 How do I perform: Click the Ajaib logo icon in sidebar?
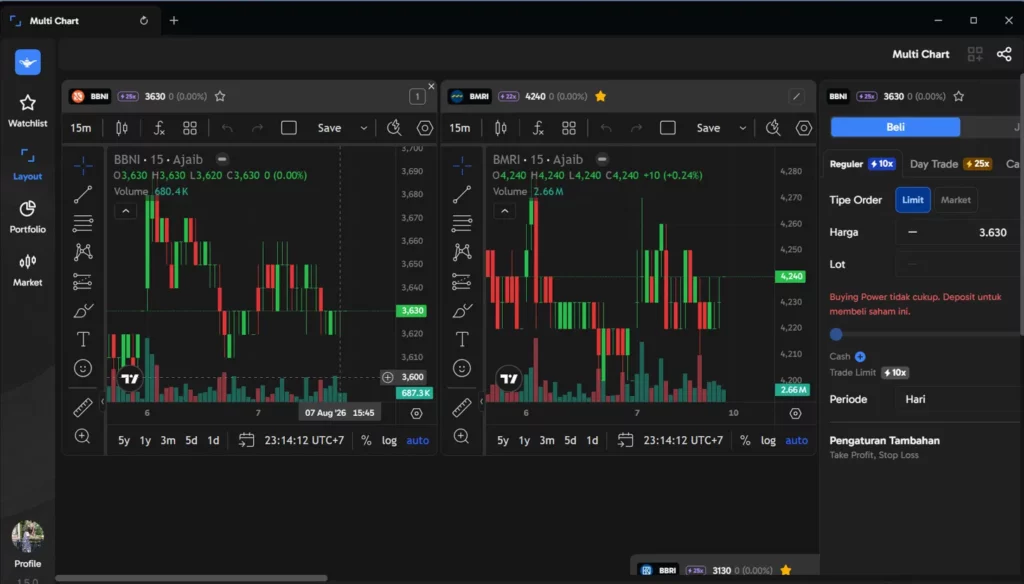[27, 62]
